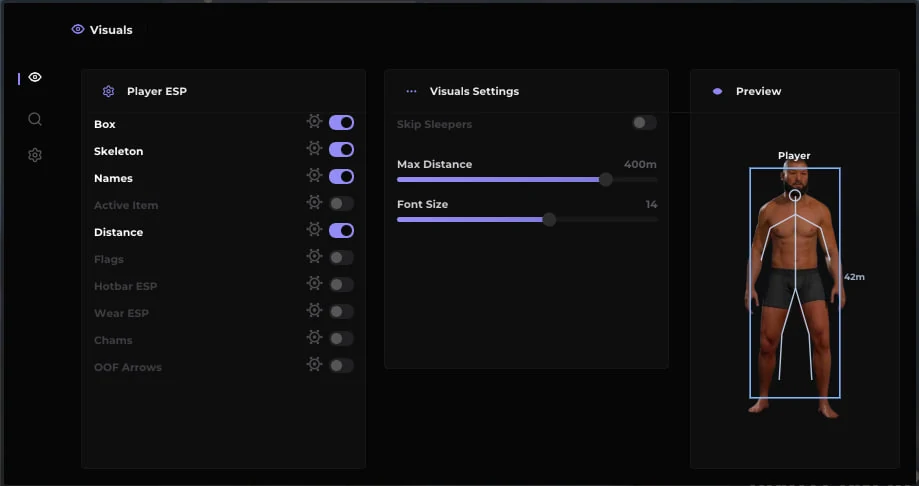Open the Box option settings gear

315,121
